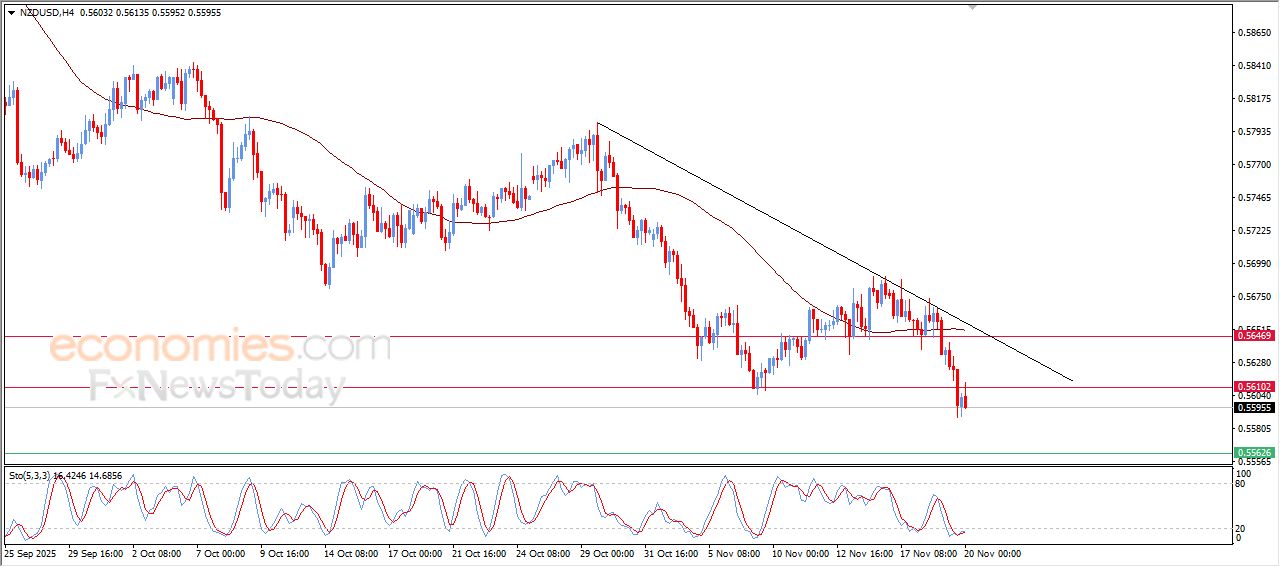Click the economies.com watermark
Image resolution: width=1280 pixels, height=567 pixels.
click(220, 347)
